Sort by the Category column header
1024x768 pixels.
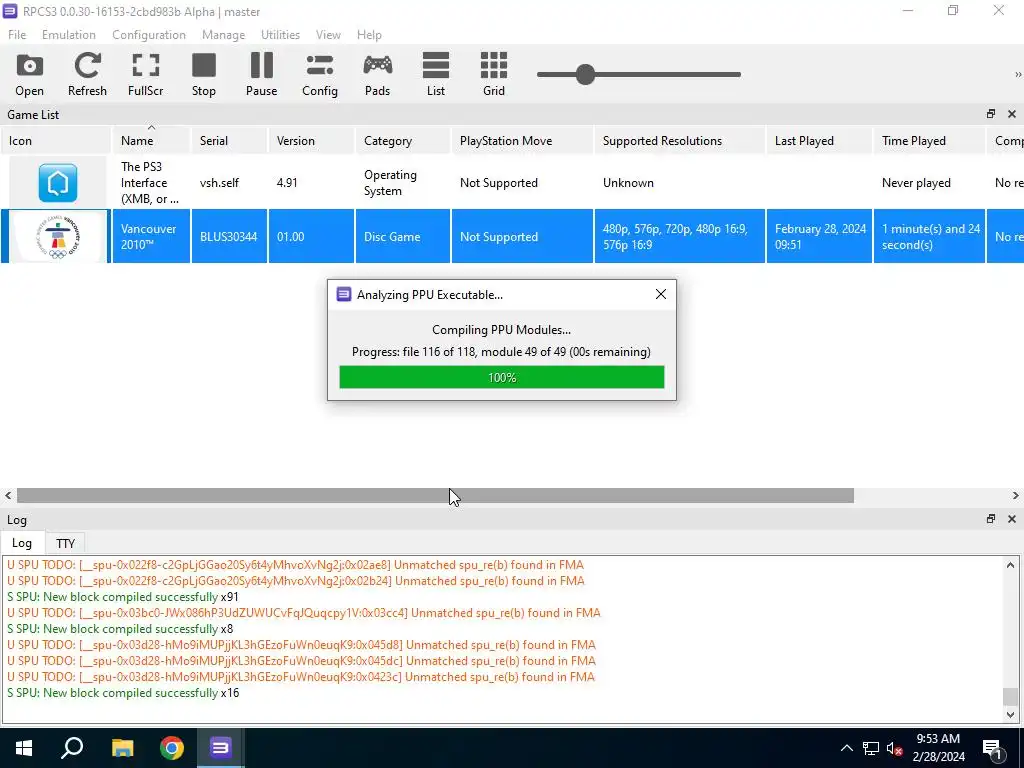click(x=403, y=140)
